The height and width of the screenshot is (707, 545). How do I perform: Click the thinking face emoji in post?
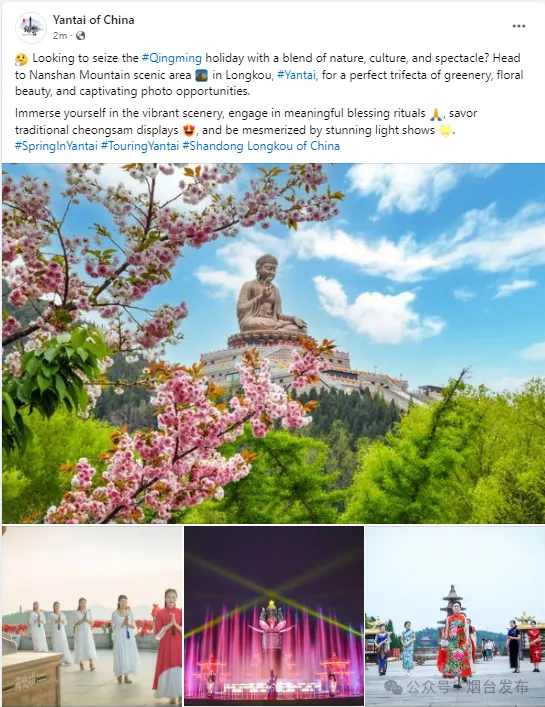pyautogui.click(x=21, y=59)
